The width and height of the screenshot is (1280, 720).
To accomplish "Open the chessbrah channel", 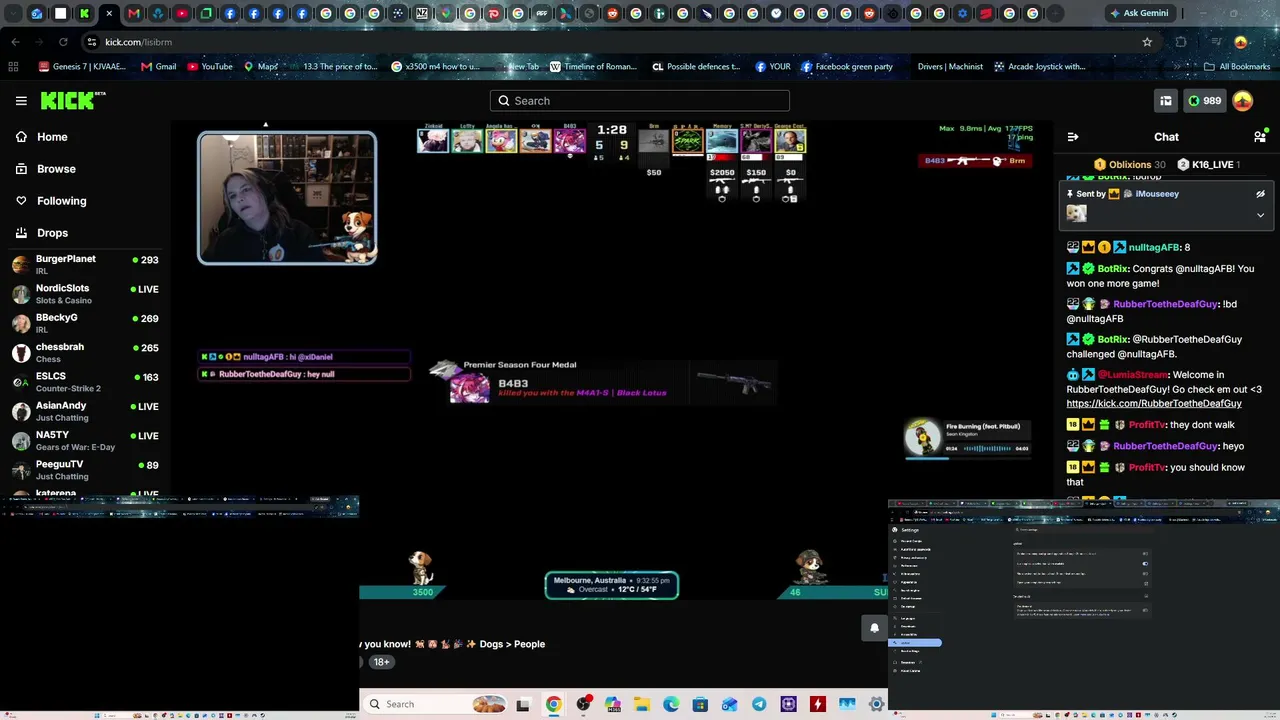I will point(85,352).
